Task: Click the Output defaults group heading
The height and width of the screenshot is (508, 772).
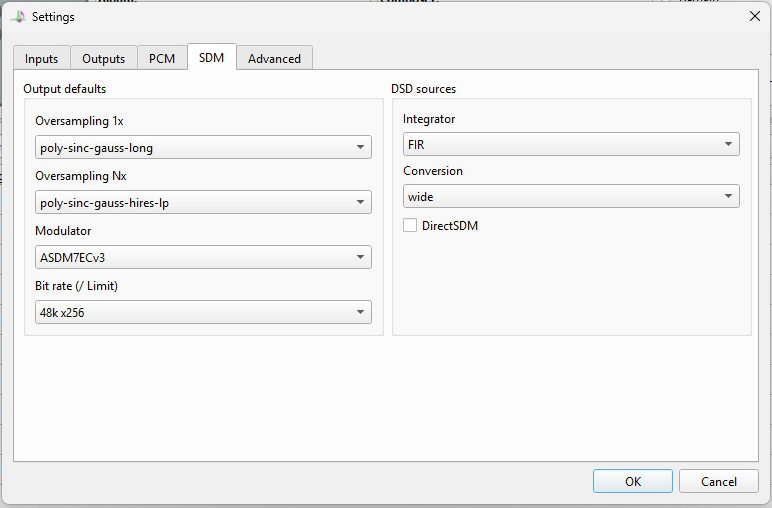Action: [65, 89]
